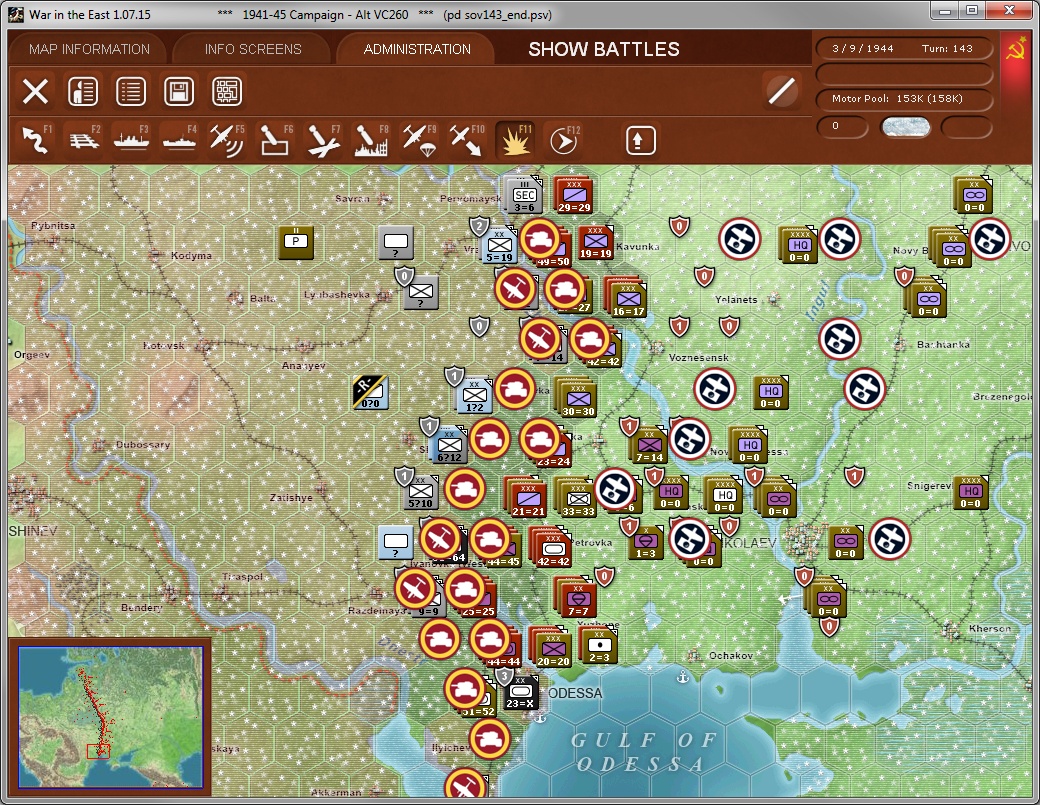The image size is (1040, 805).
Task: Select the SEC 3=6 security unit counter
Action: 524,196
